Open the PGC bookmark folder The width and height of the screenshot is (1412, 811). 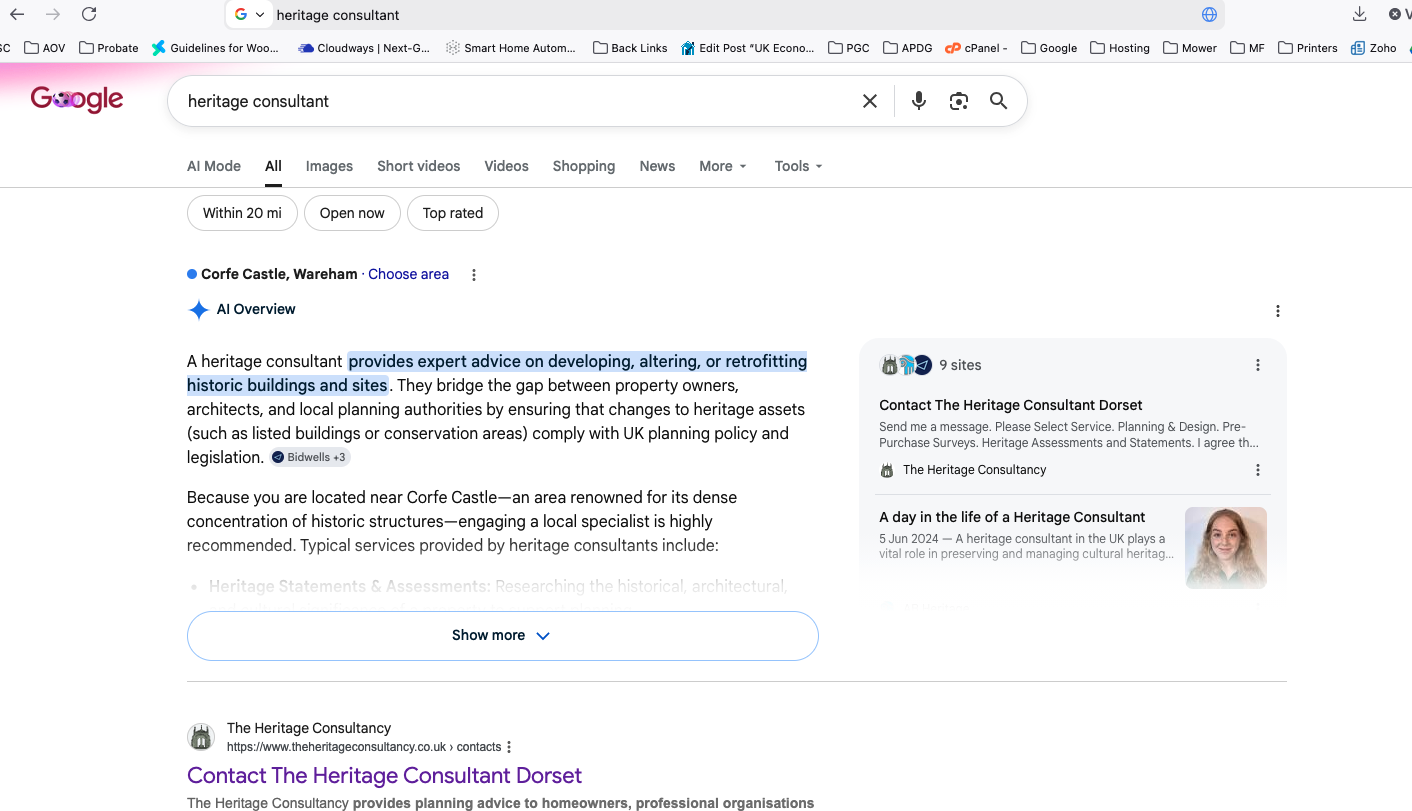coord(849,48)
